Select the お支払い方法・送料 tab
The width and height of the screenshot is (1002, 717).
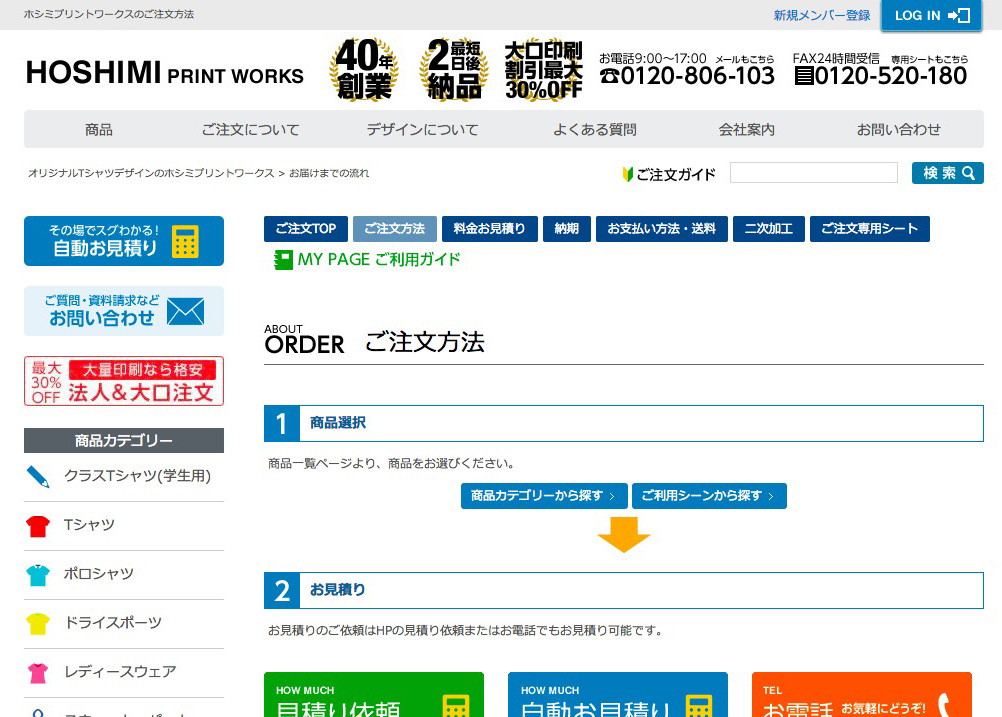(x=662, y=229)
